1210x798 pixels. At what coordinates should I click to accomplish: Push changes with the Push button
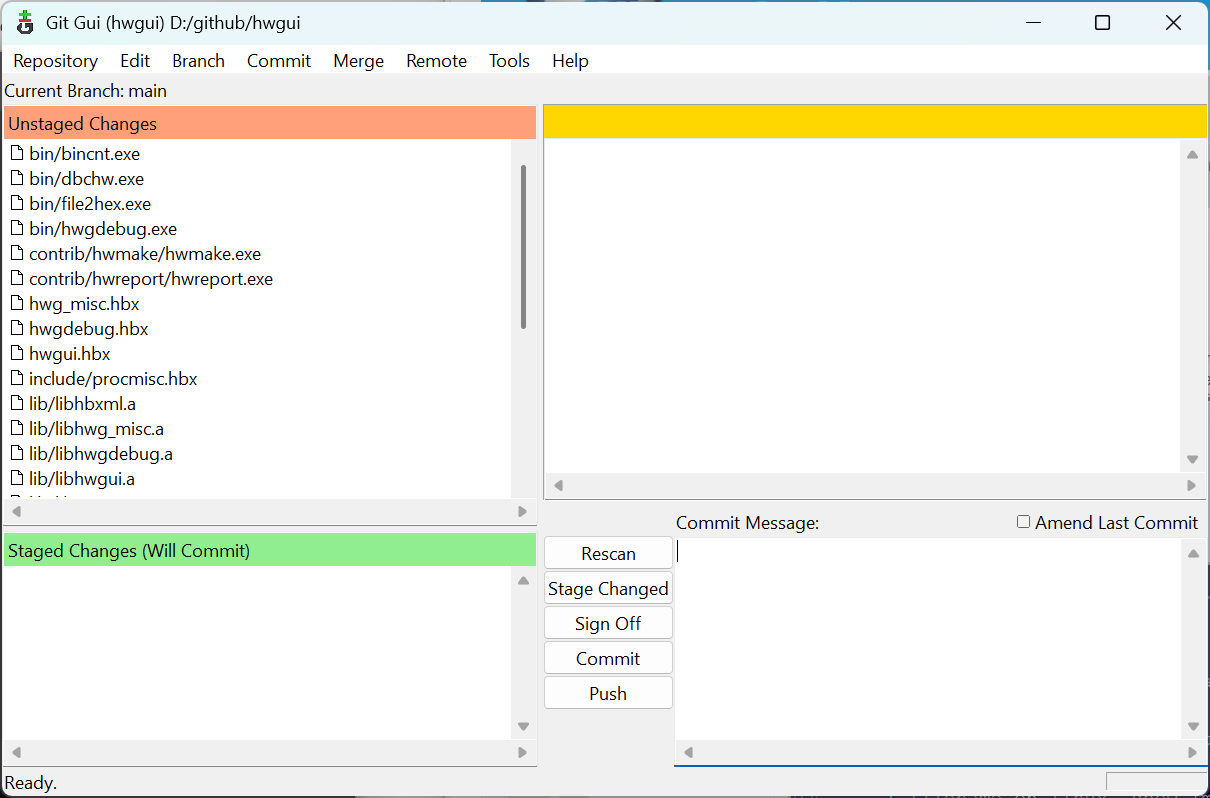pos(608,694)
